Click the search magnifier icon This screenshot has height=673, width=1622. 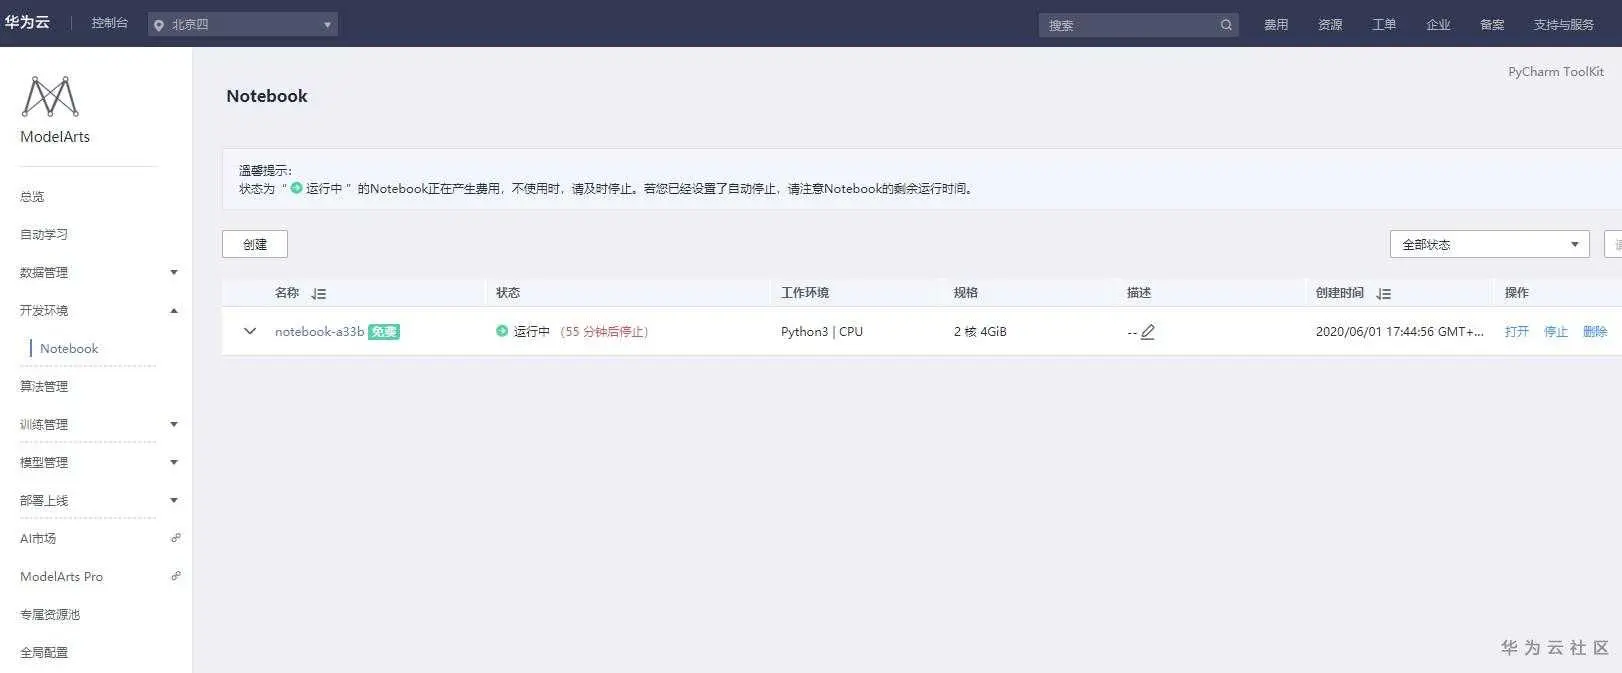pos(1226,25)
